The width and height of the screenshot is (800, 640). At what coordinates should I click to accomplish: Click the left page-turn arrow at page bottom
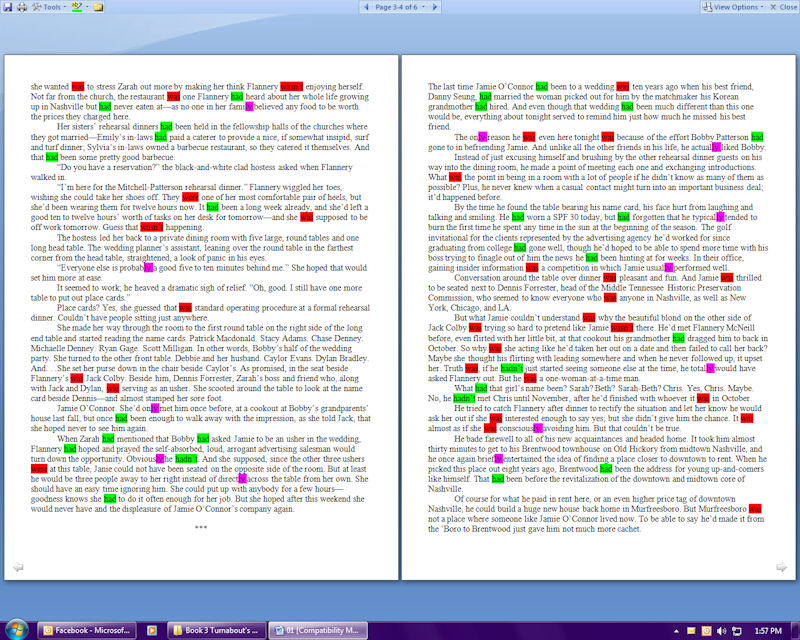point(17,568)
